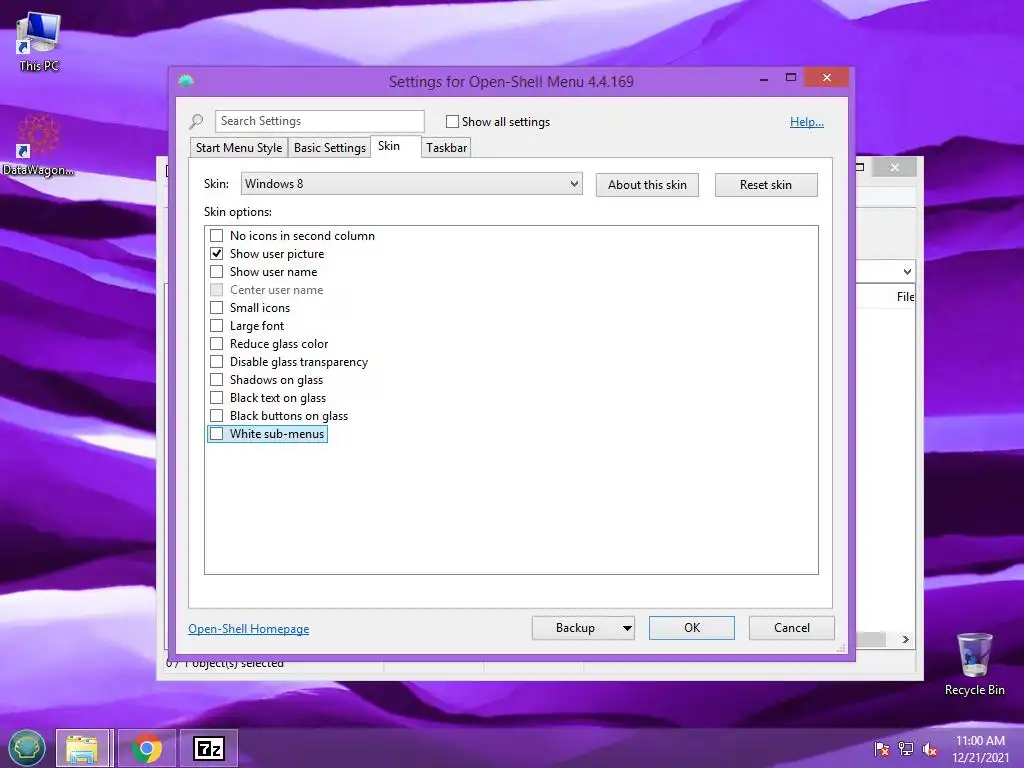This screenshot has height=768, width=1024.
Task: Open File Explorer from the taskbar
Action: (82, 748)
